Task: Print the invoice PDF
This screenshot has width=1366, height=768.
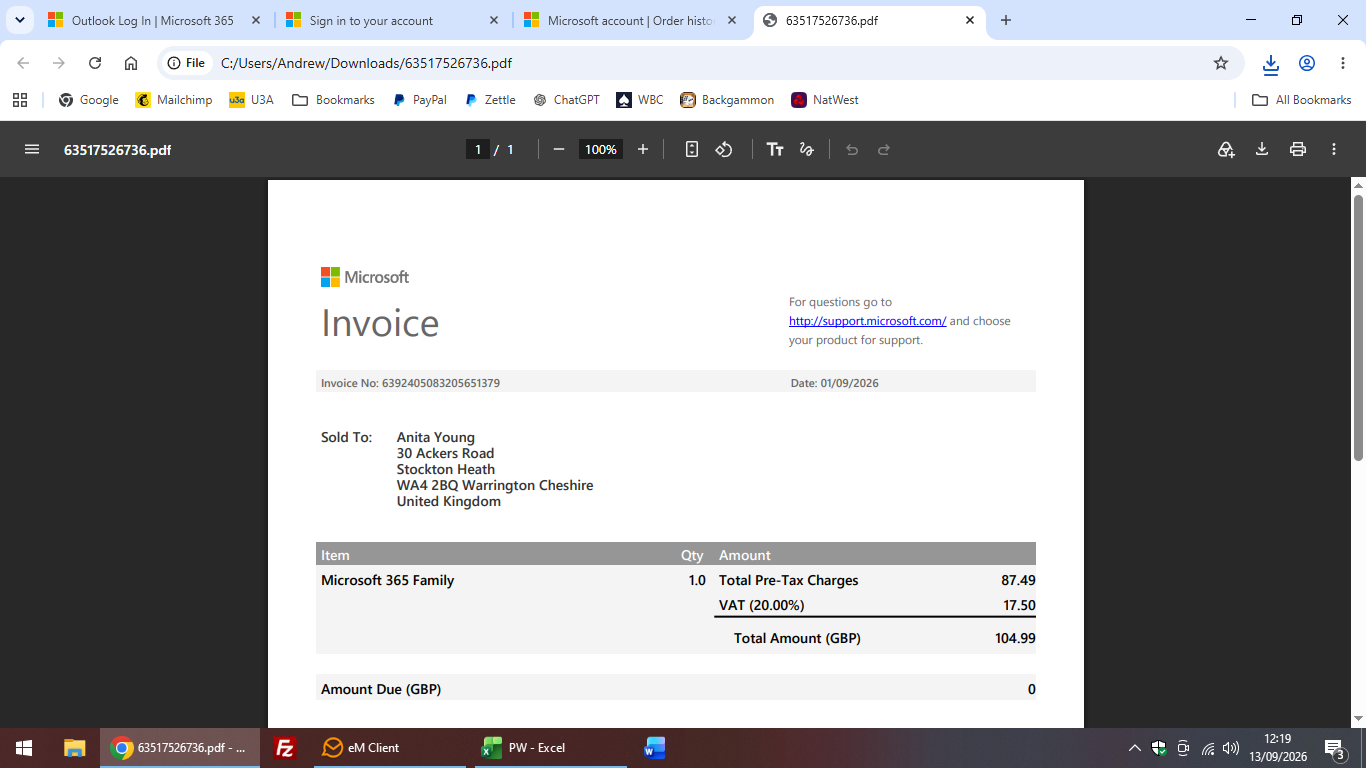Action: pyautogui.click(x=1298, y=149)
